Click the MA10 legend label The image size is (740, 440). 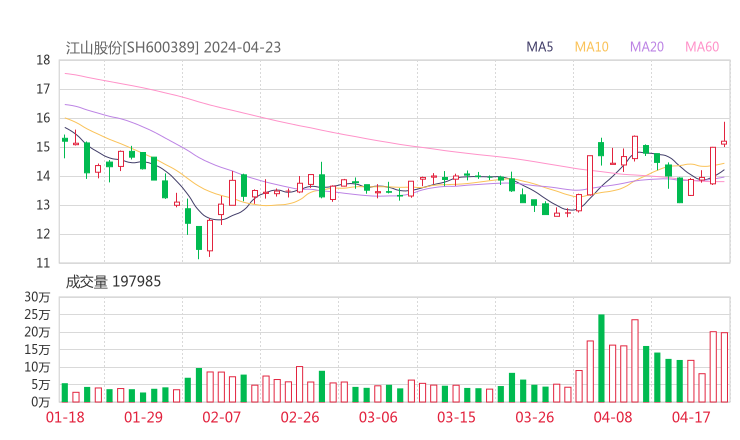click(591, 47)
